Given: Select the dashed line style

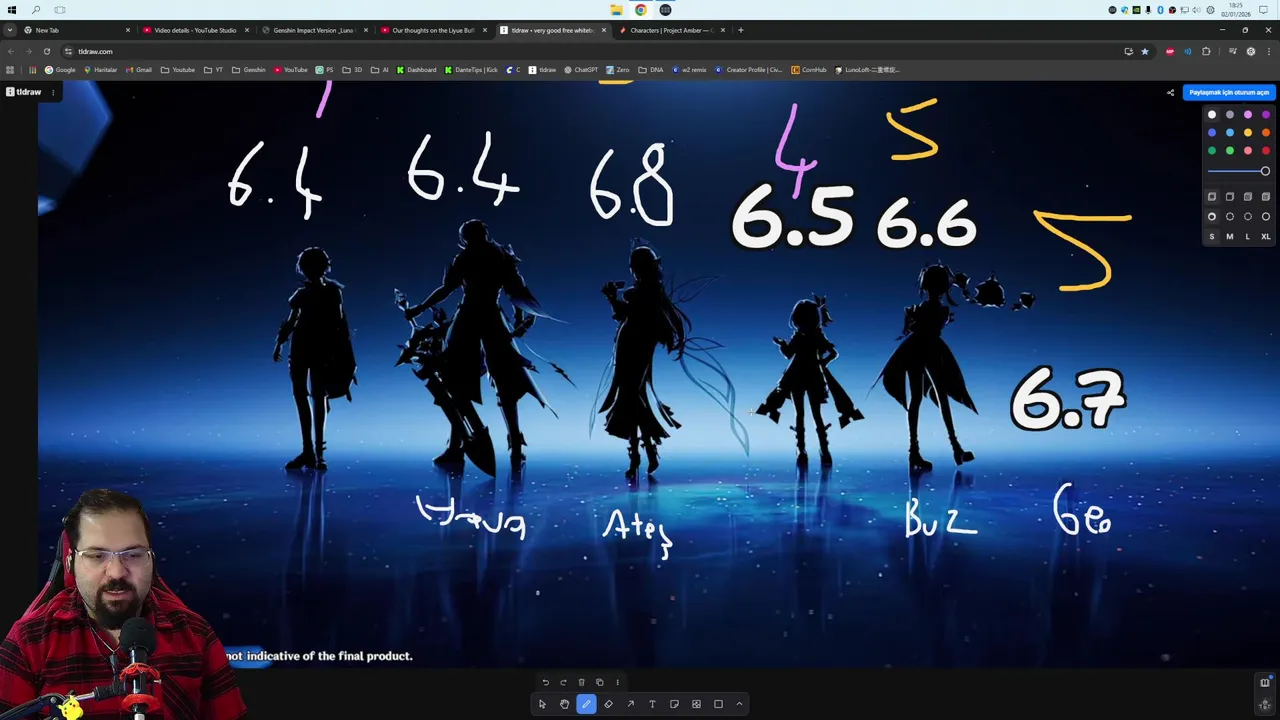Looking at the screenshot, I should coord(1230,217).
